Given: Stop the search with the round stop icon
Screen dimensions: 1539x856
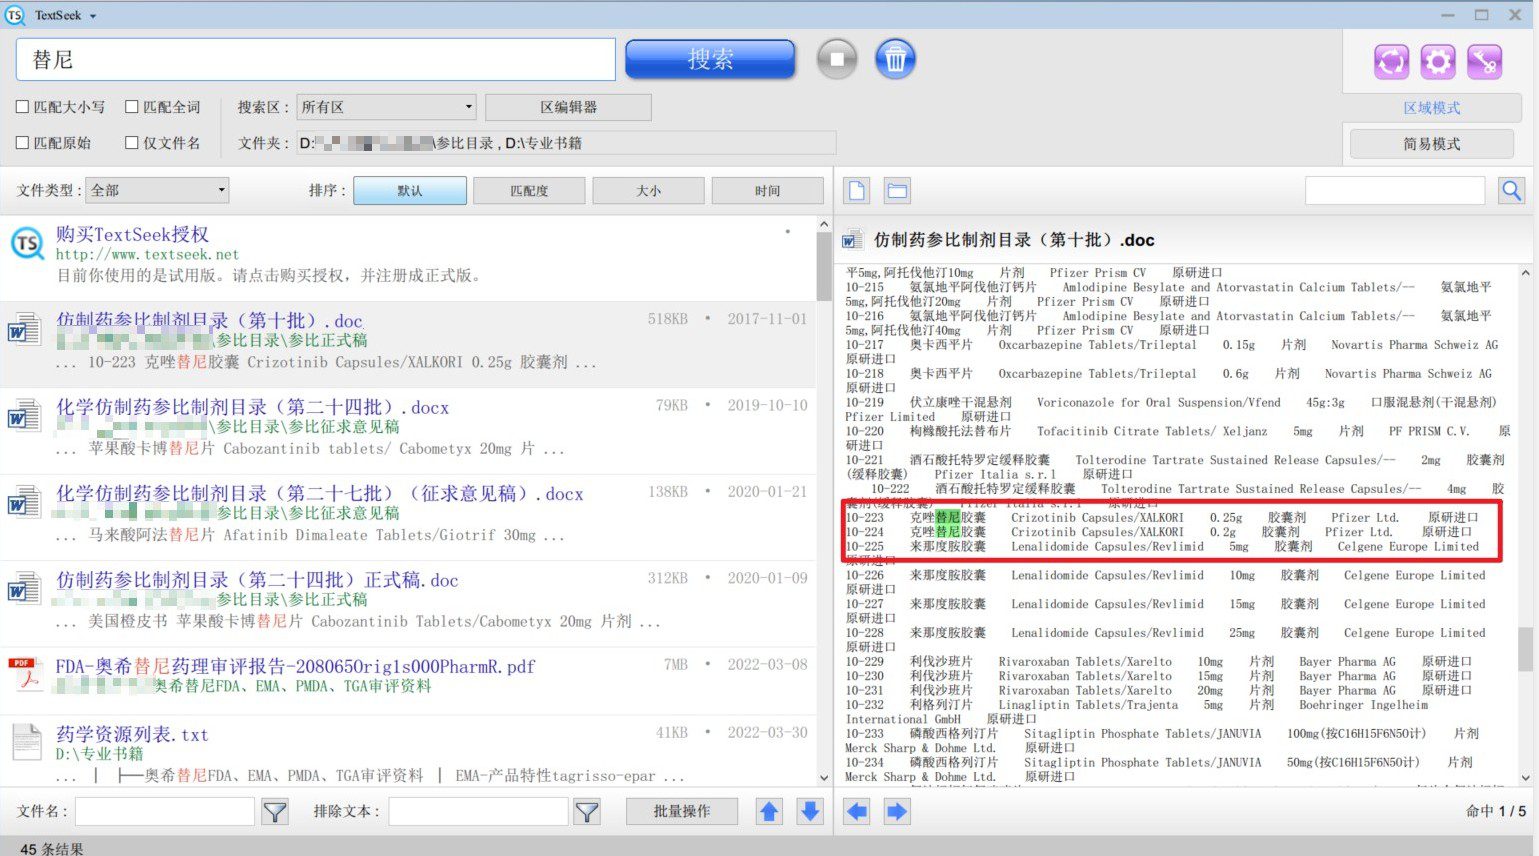Looking at the screenshot, I should 837,59.
